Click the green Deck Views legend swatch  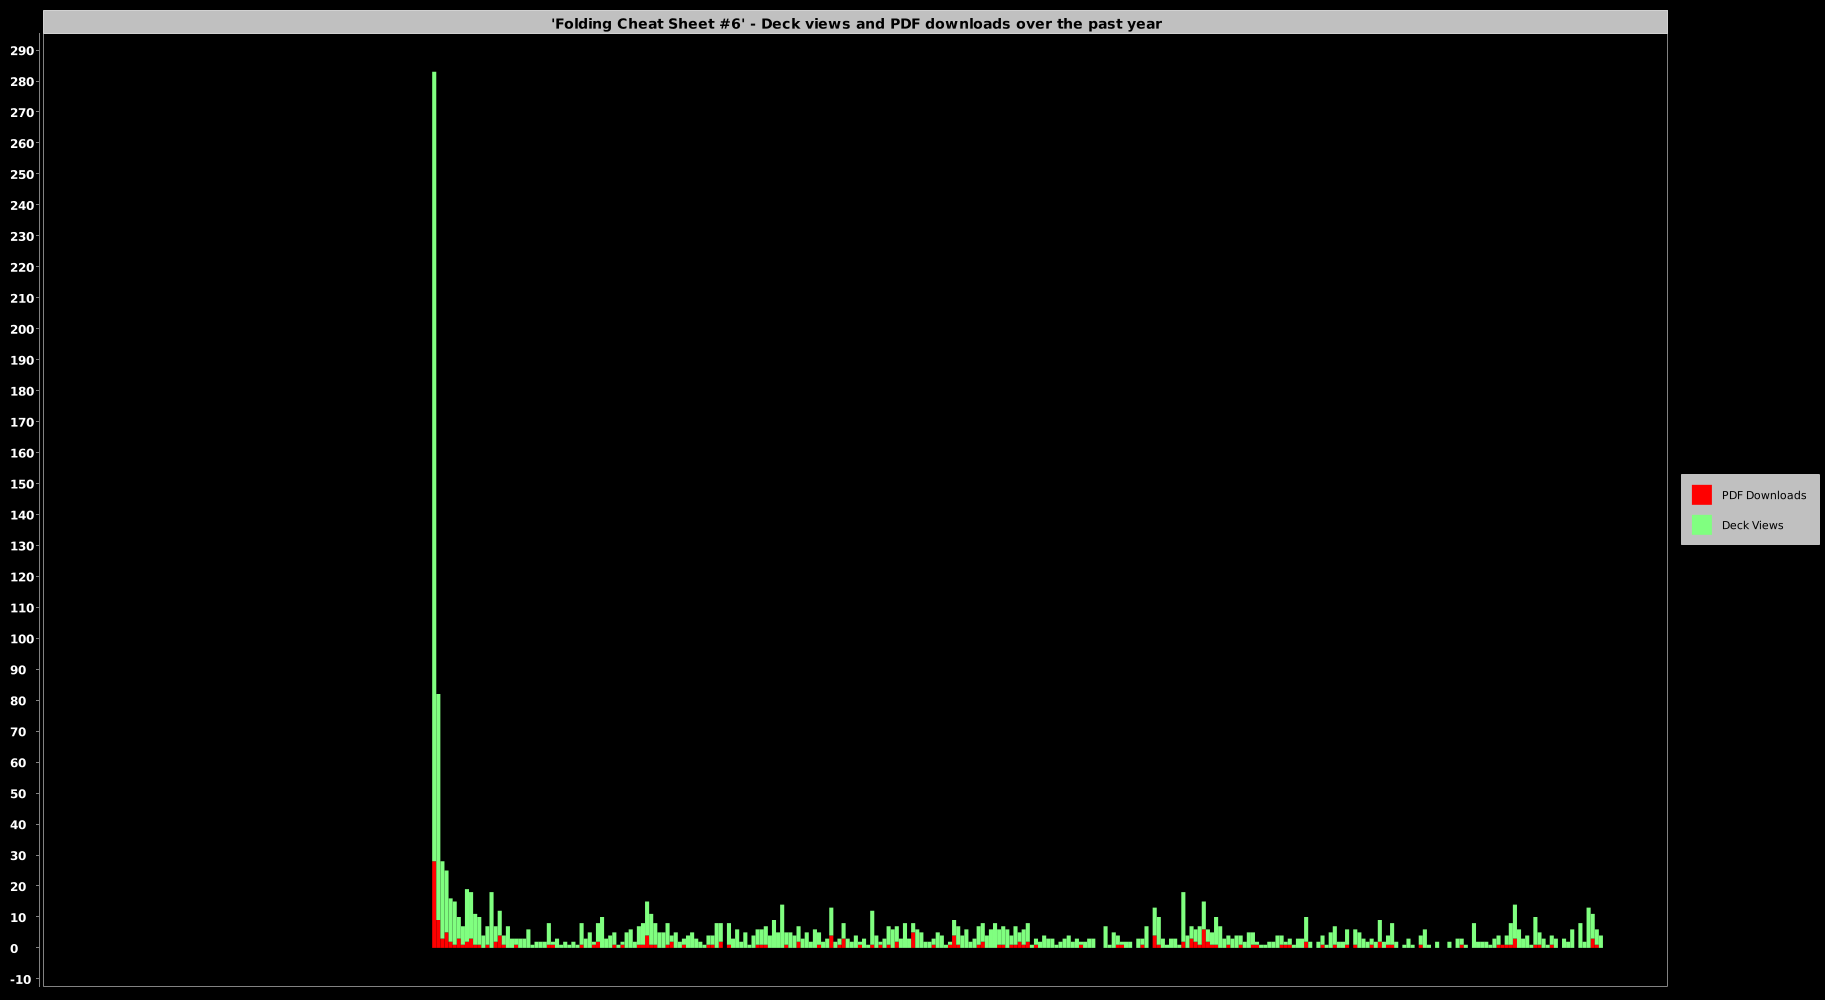click(x=1701, y=525)
